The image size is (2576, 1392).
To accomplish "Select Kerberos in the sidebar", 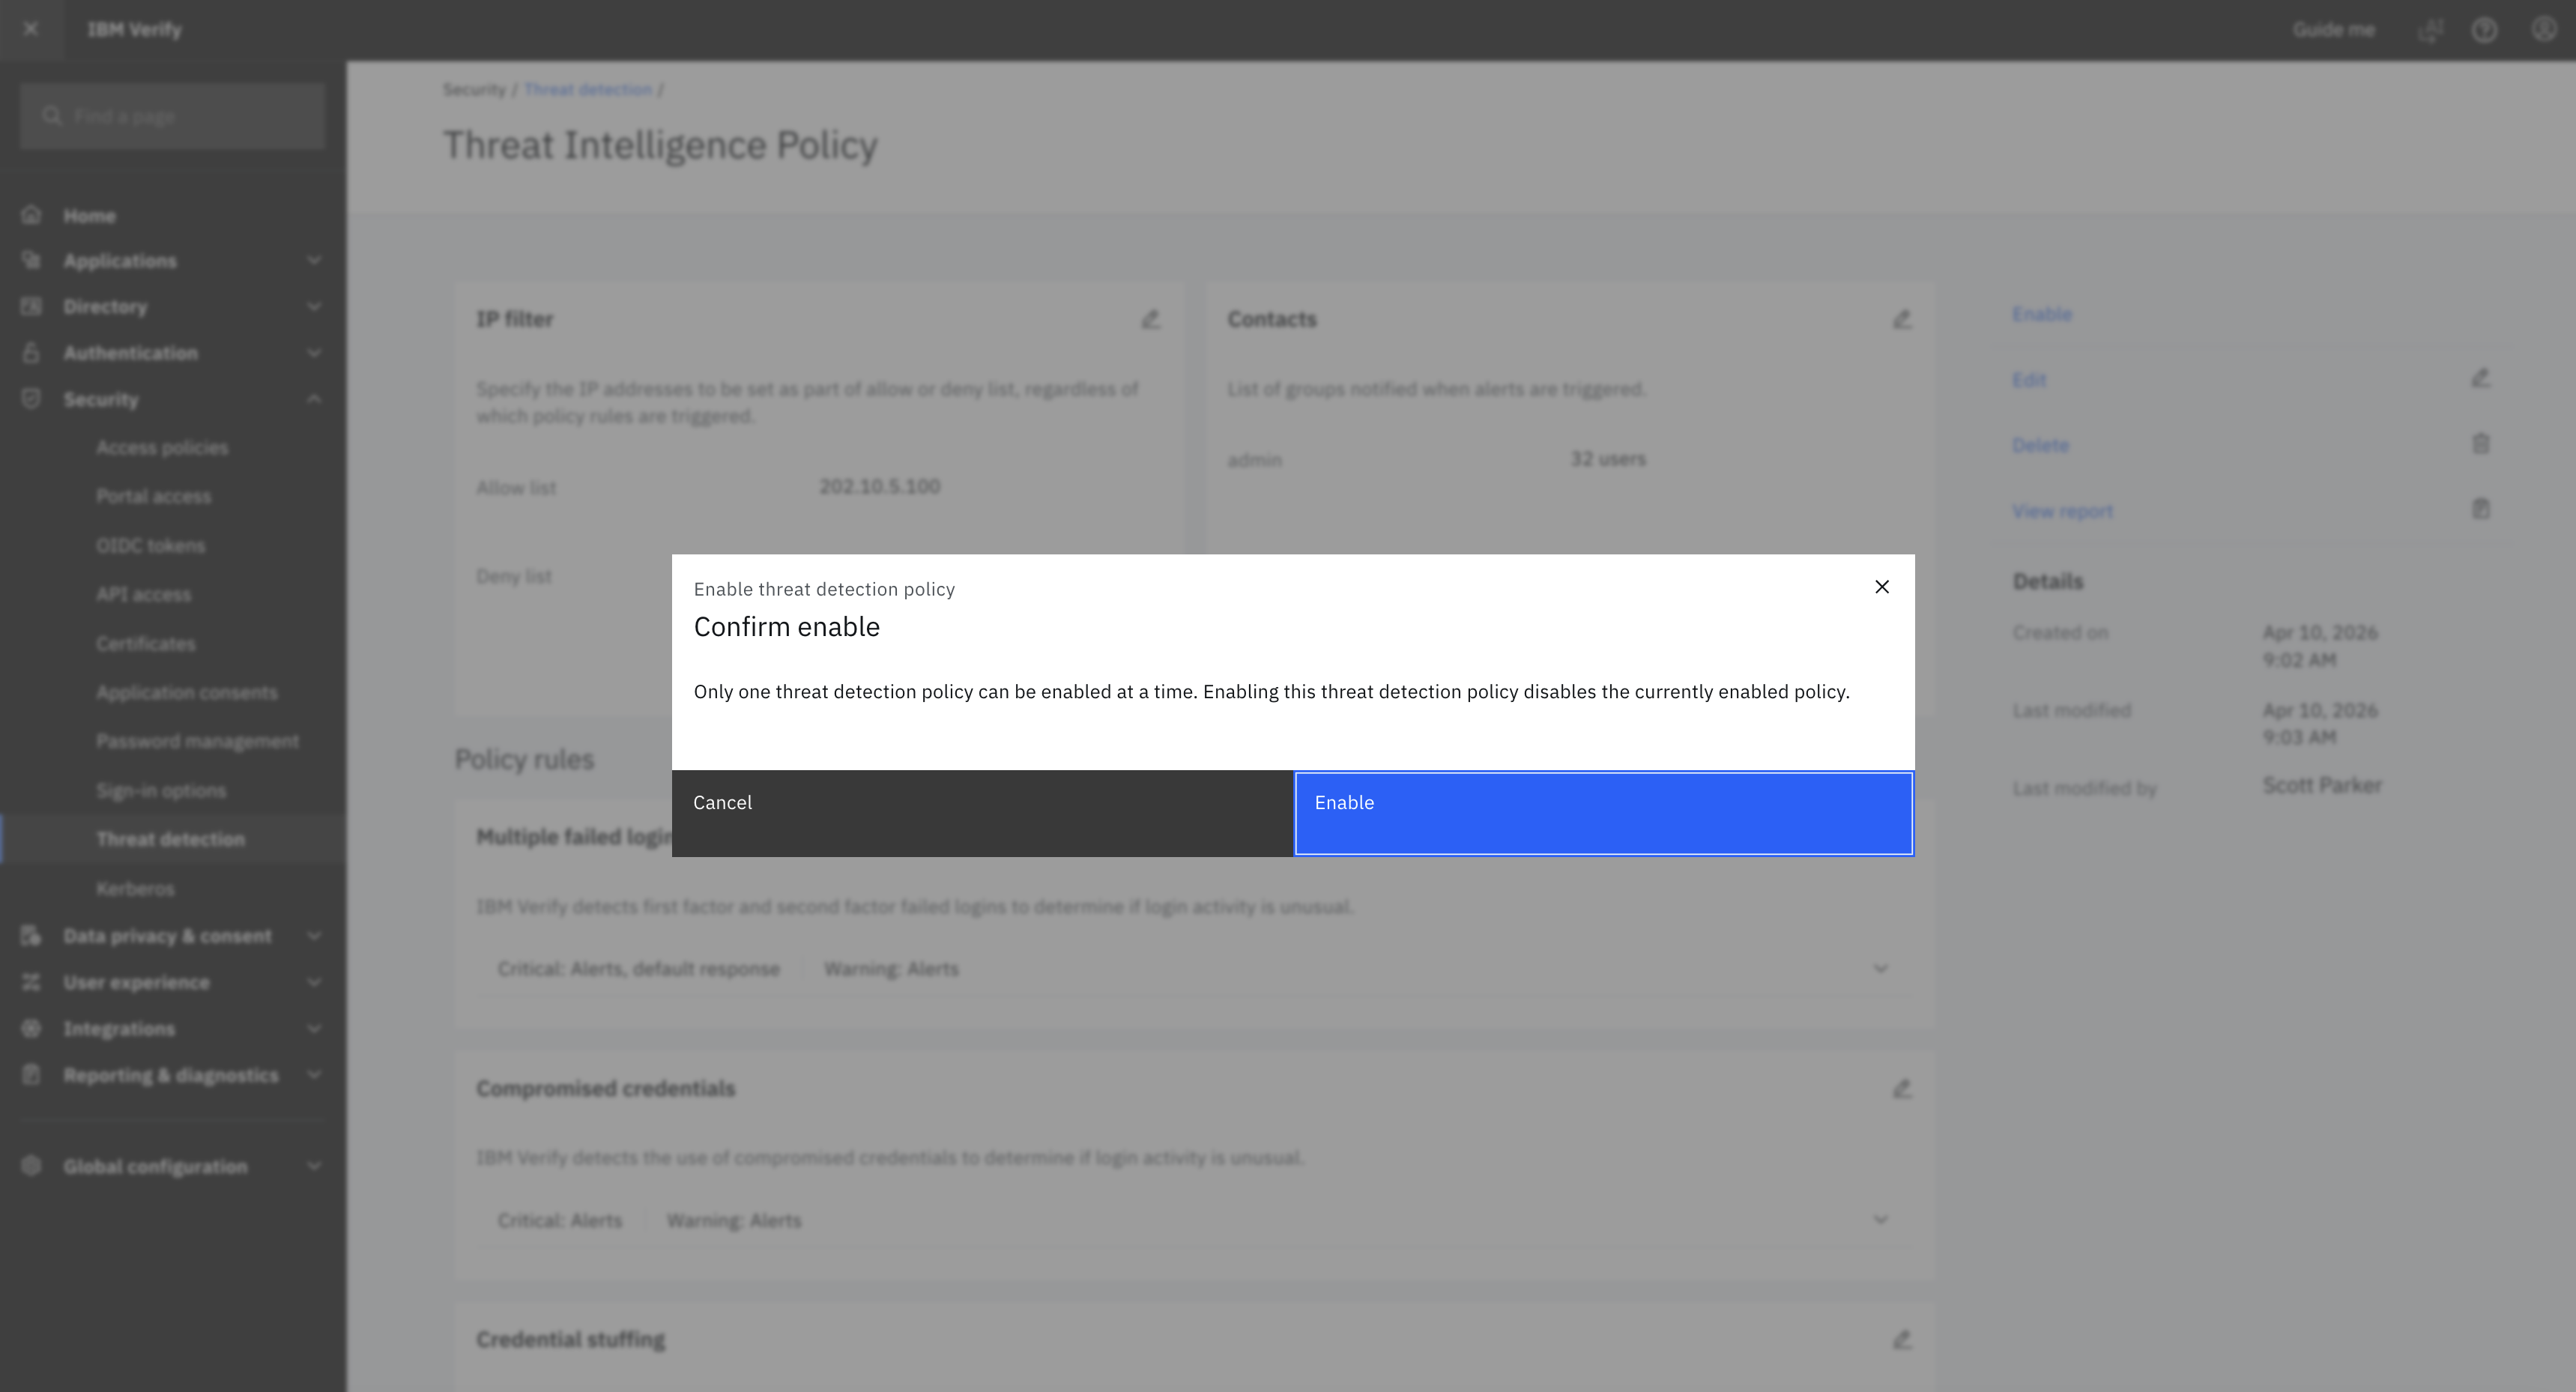I will tap(135, 888).
